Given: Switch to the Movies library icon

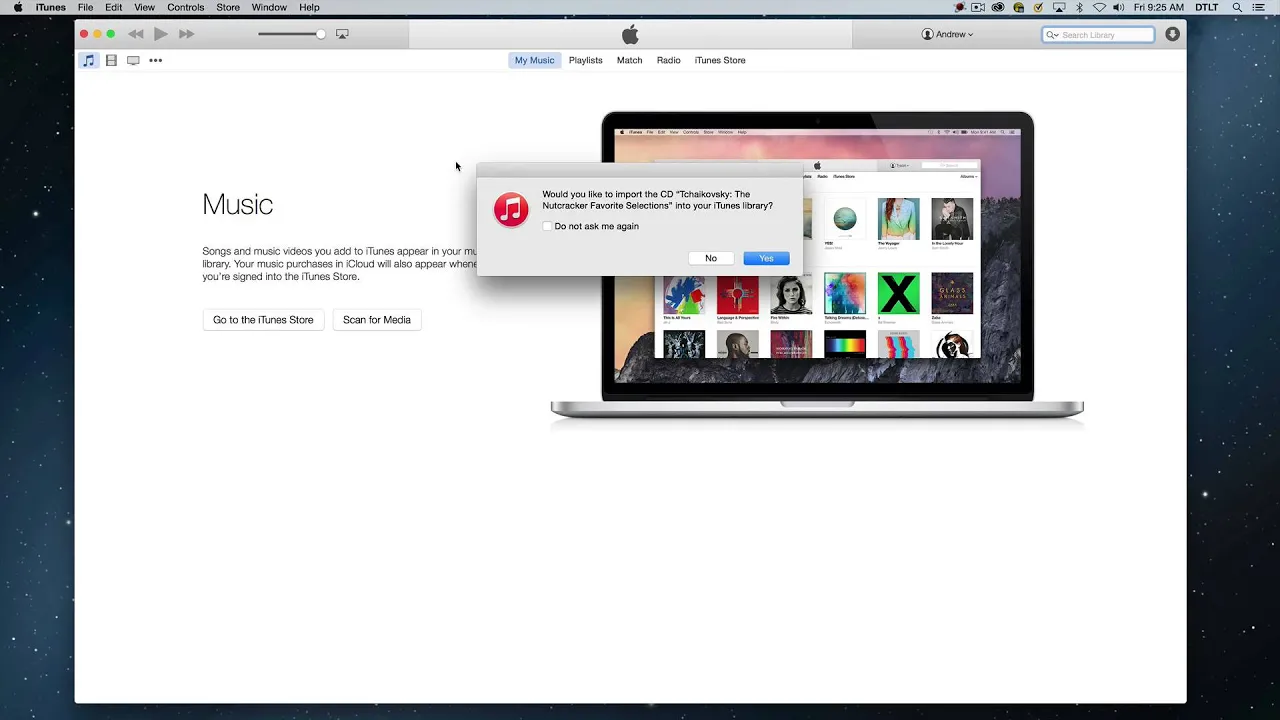Looking at the screenshot, I should (111, 60).
